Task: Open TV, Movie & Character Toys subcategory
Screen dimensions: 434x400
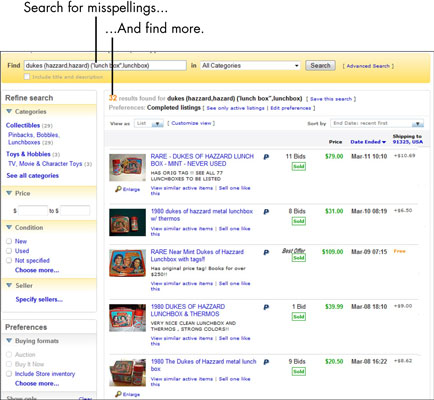Action: 45,164
